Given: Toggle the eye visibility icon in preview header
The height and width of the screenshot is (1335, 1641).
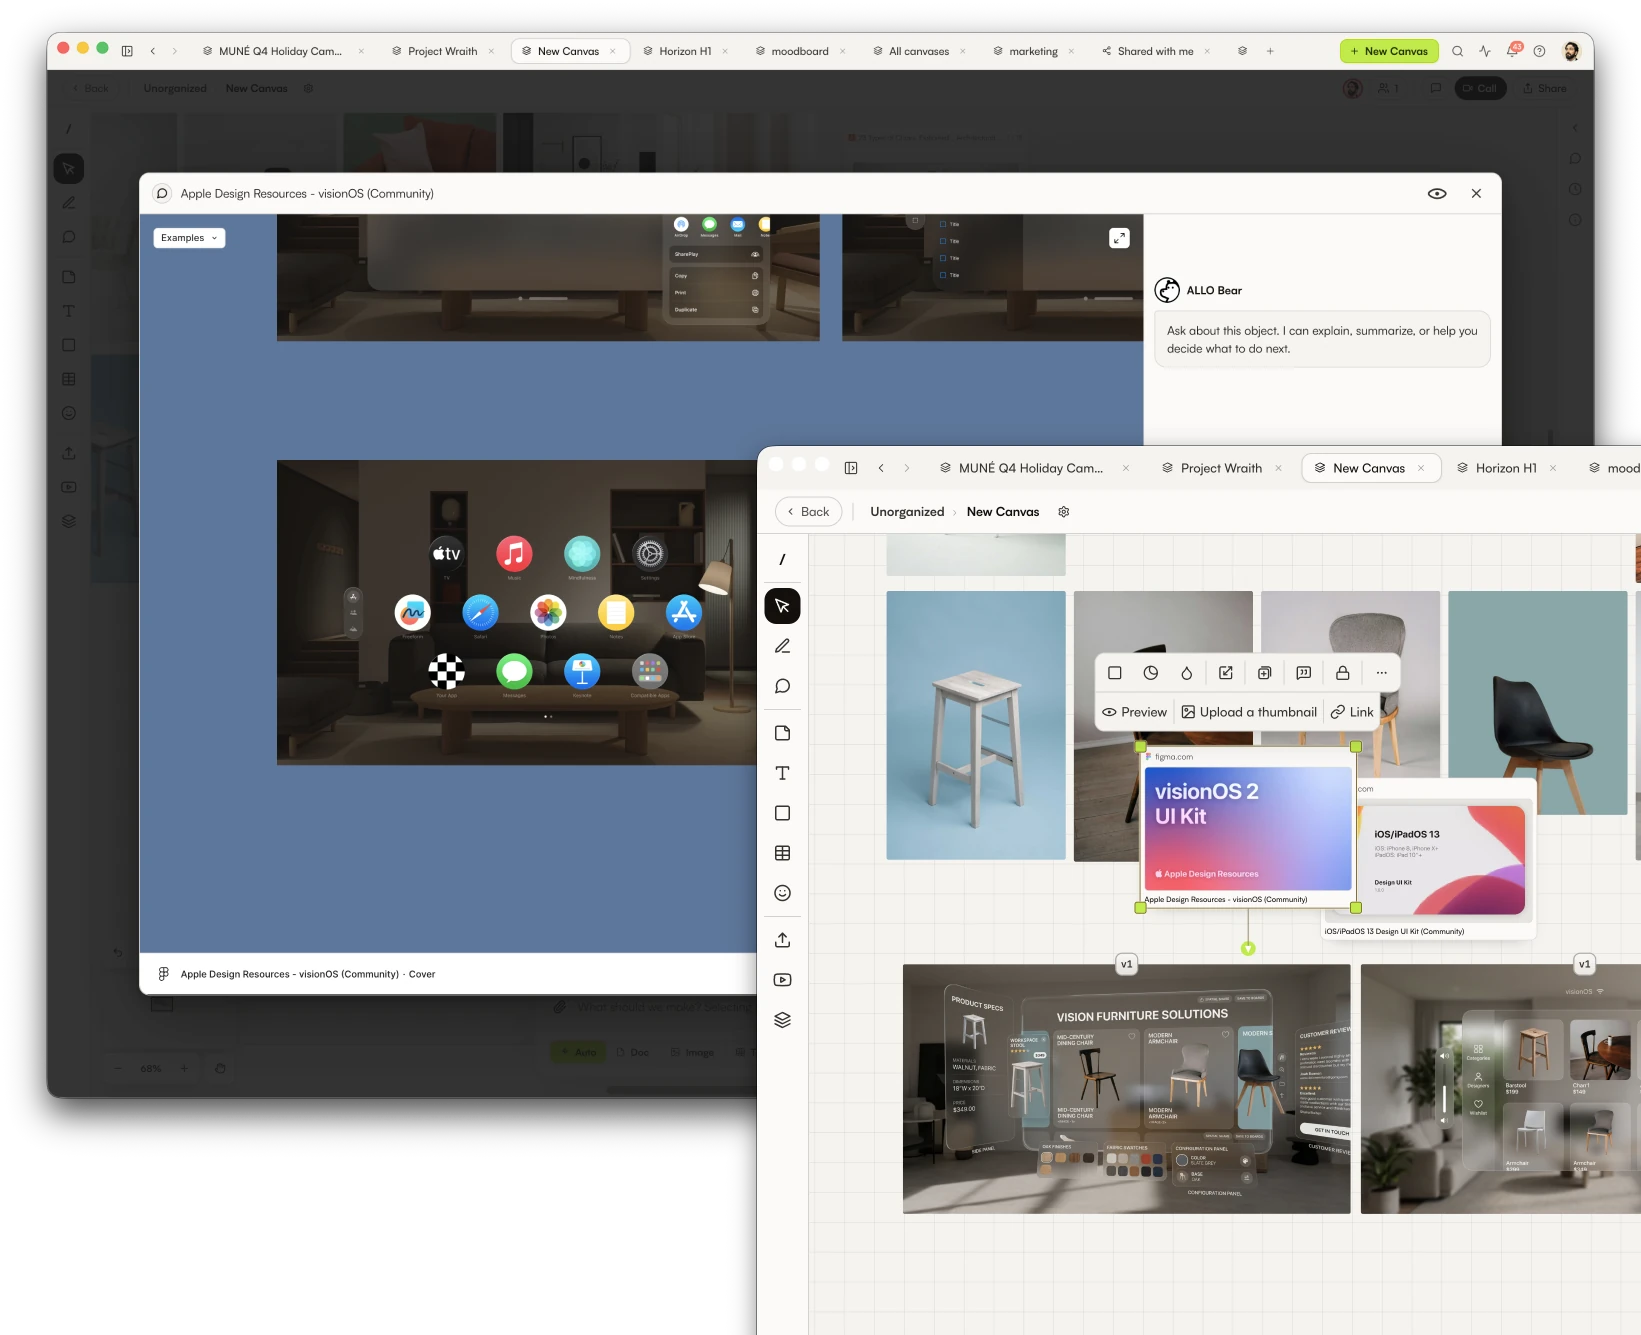Looking at the screenshot, I should (x=1437, y=194).
